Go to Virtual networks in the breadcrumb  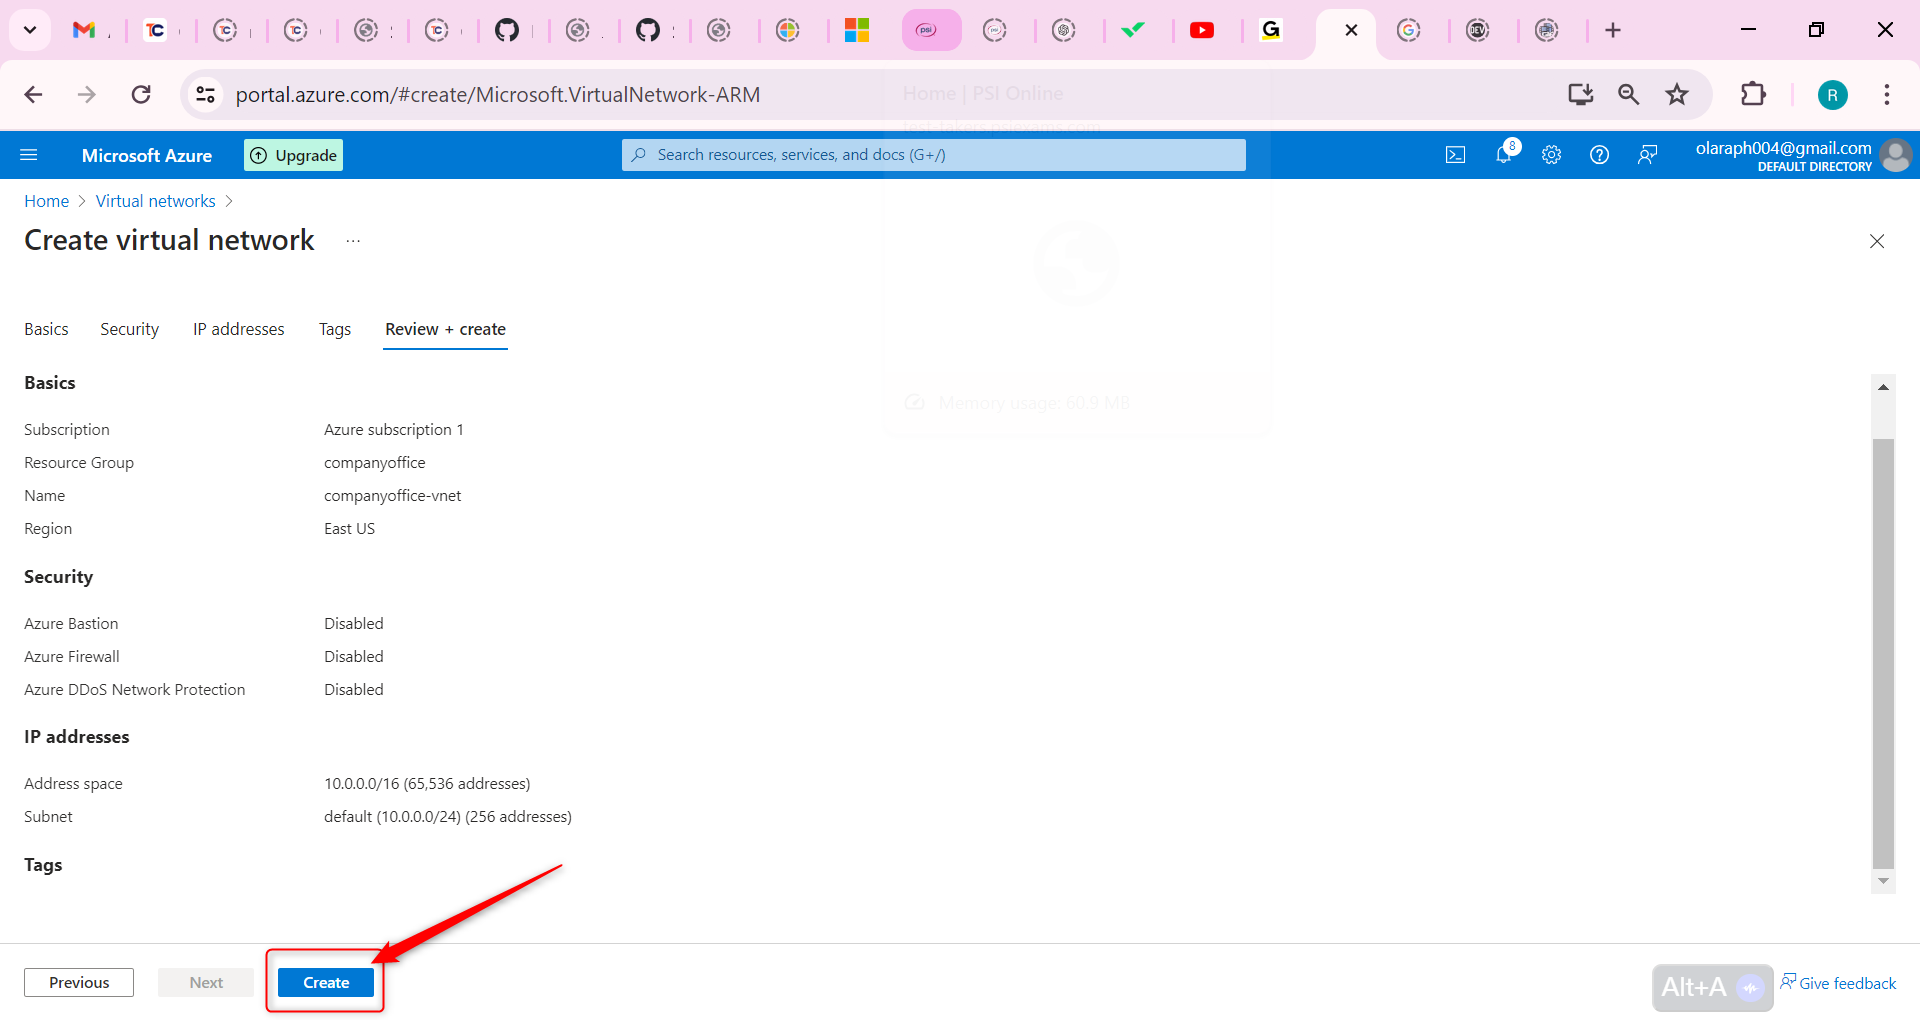pyautogui.click(x=155, y=201)
